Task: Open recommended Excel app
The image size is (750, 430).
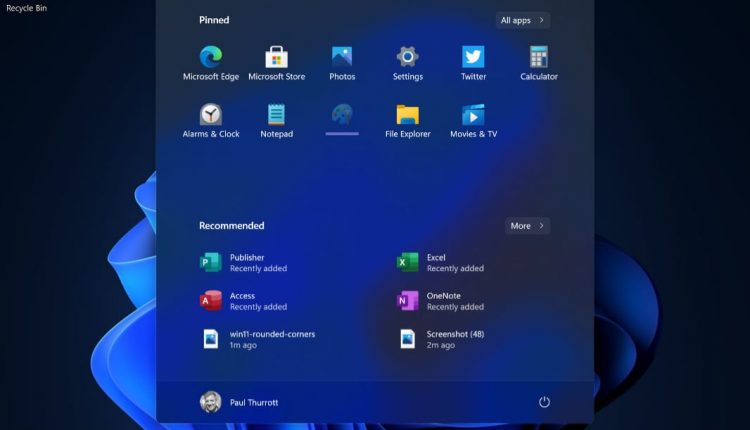Action: [441, 263]
